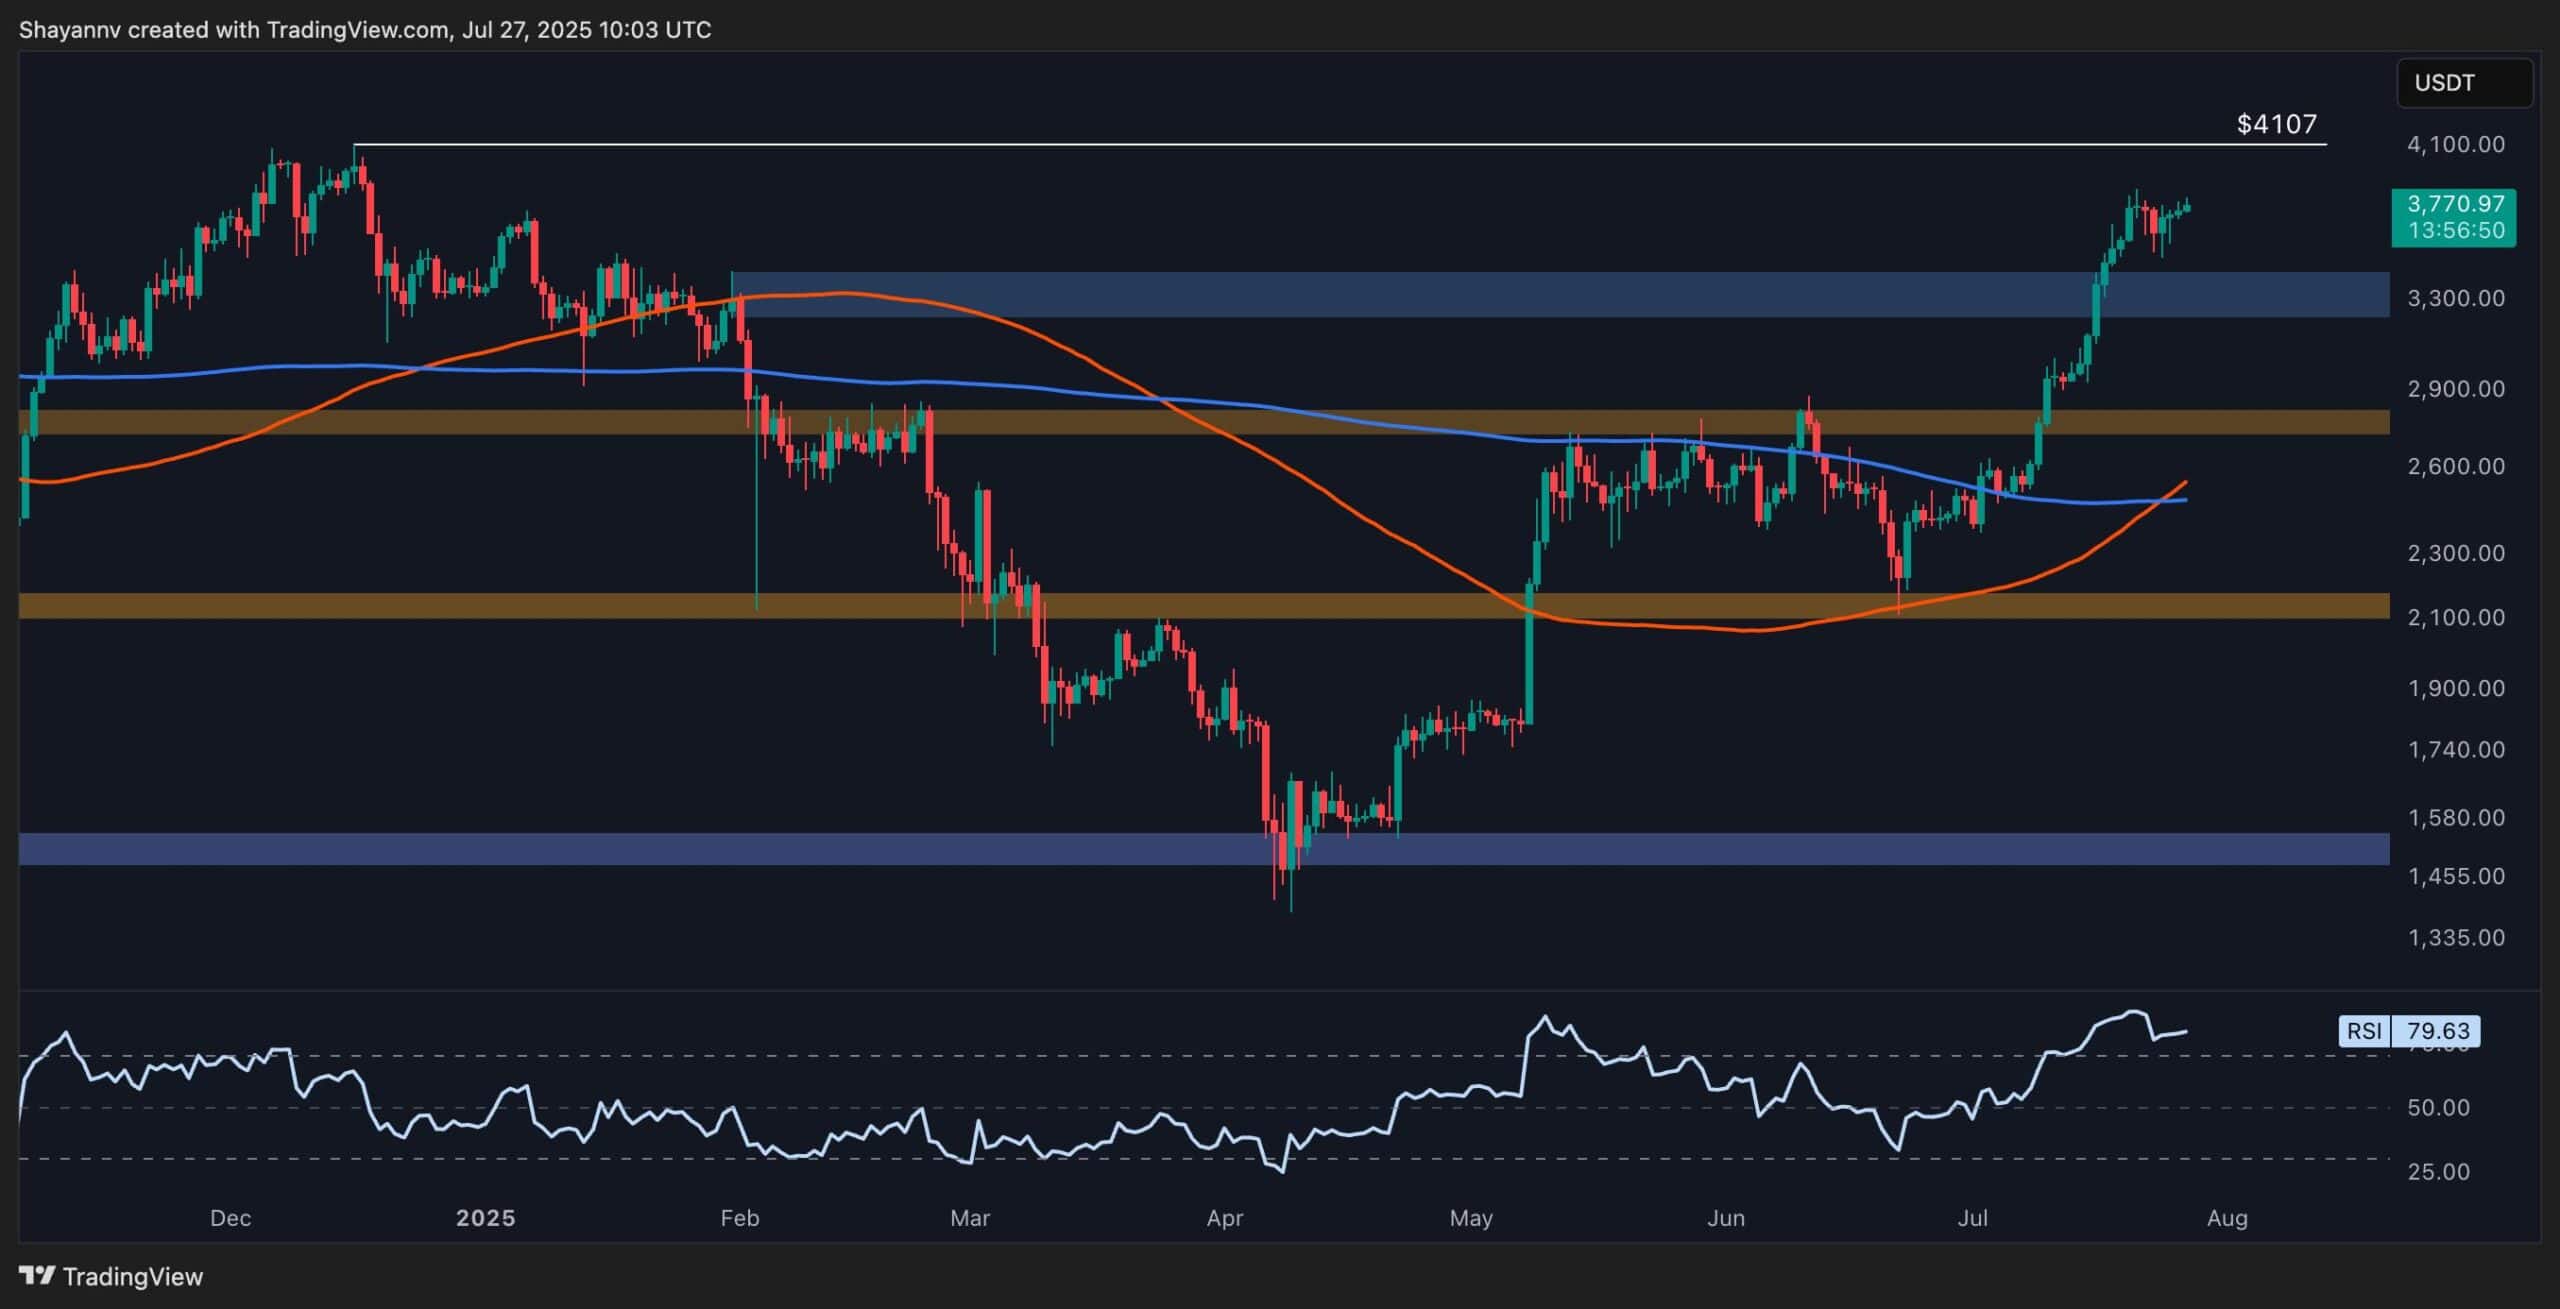The width and height of the screenshot is (2560, 1309).
Task: Click the Shayannv TradingView.com attribution text
Action: tap(365, 29)
